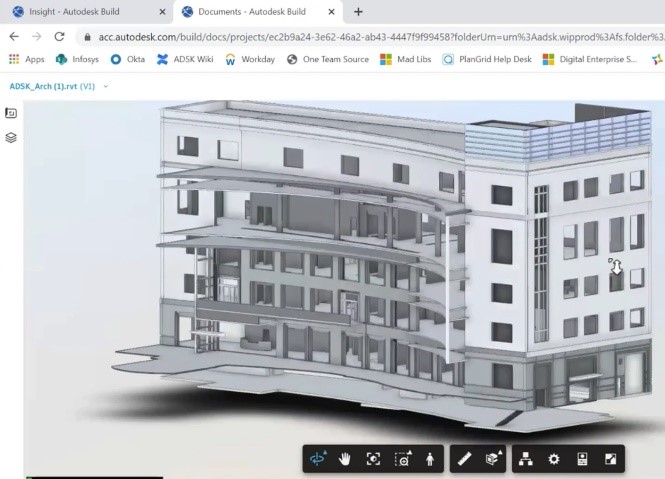
Task: Open the layers panel in left sidebar
Action: click(x=11, y=137)
